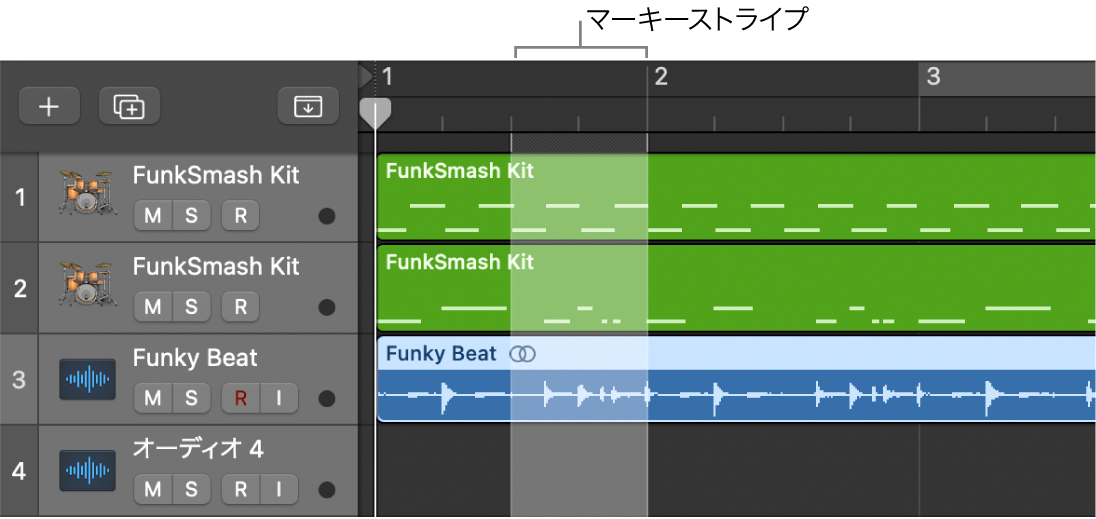Record-enable track 1 FunkSmash Kit

pyautogui.click(x=240, y=216)
